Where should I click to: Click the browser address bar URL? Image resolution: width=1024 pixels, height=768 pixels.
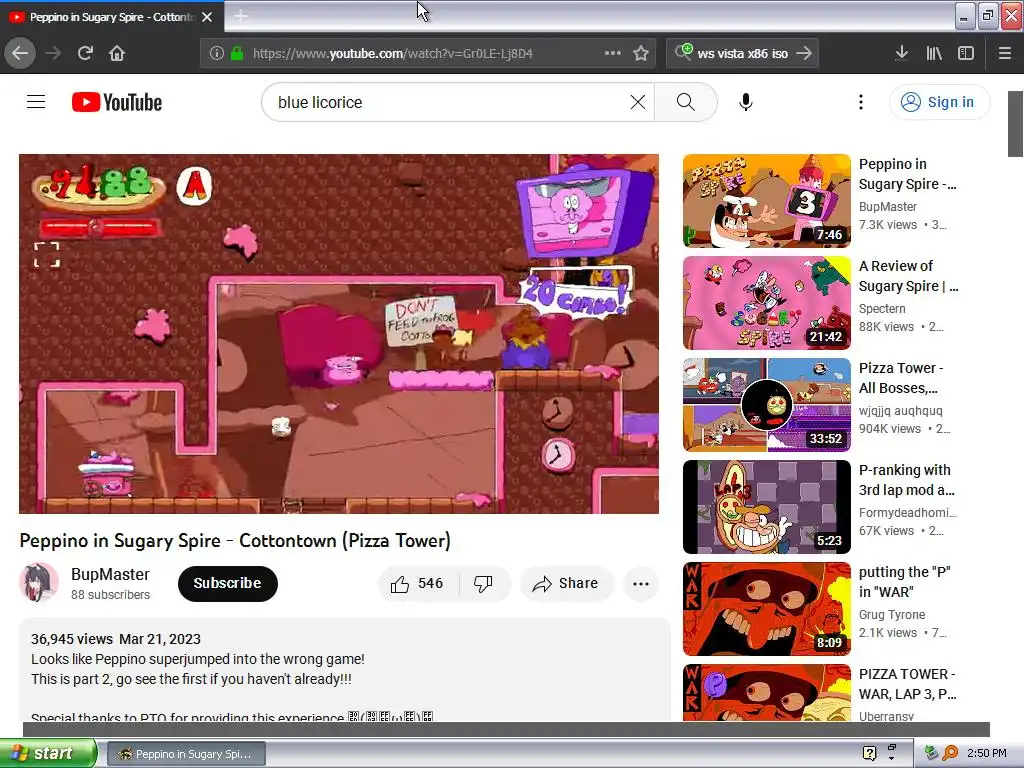pyautogui.click(x=392, y=54)
